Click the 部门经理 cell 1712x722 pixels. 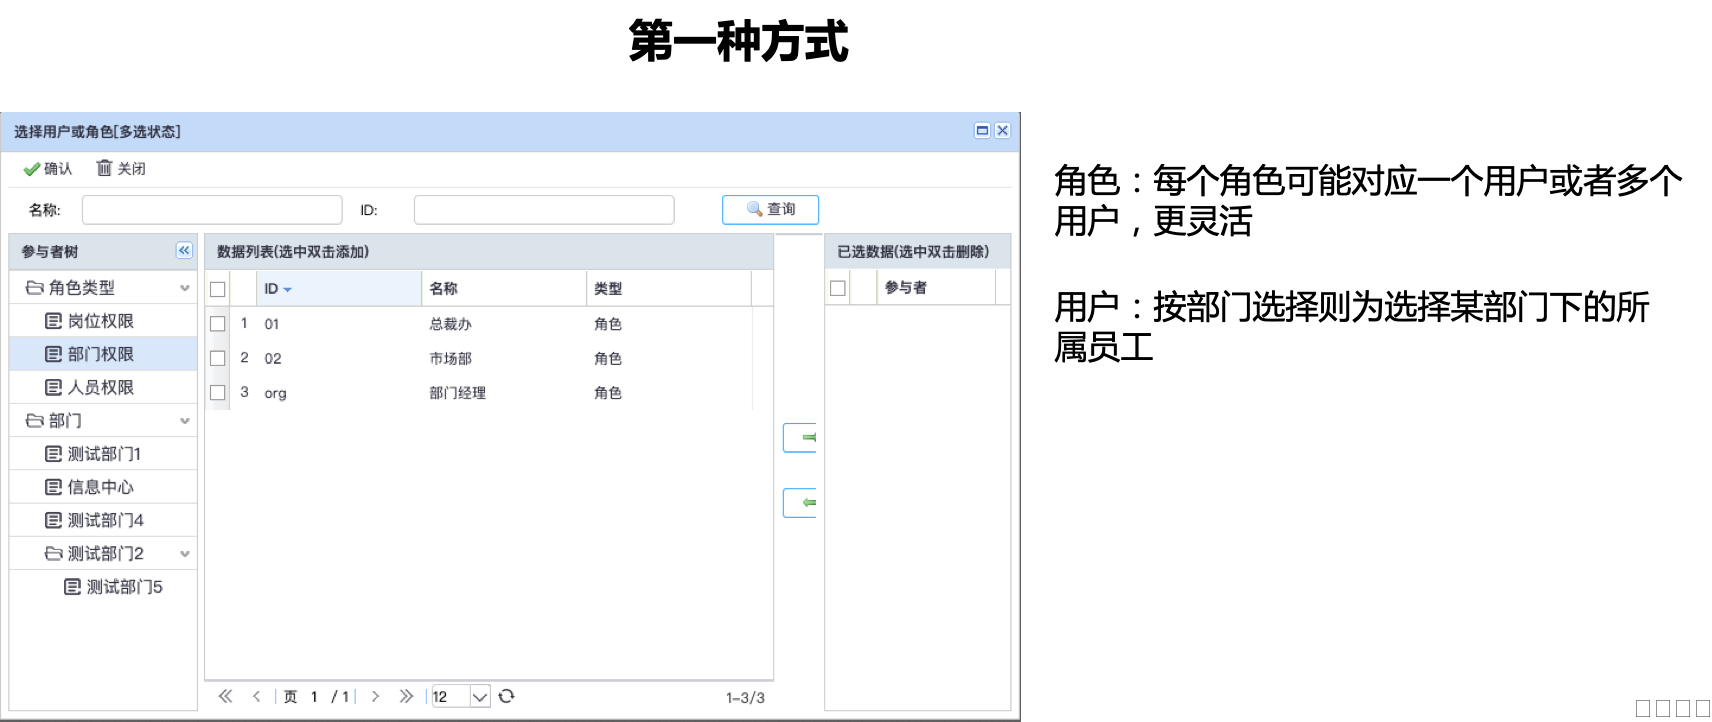(x=457, y=393)
